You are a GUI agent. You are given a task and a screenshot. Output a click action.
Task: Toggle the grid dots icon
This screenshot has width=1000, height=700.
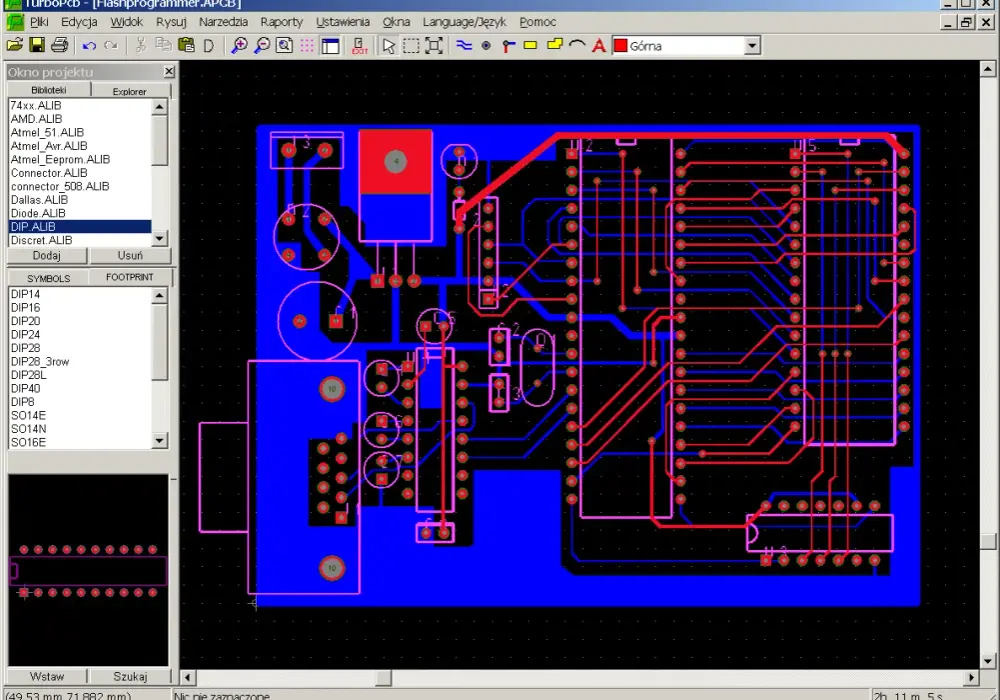click(307, 46)
